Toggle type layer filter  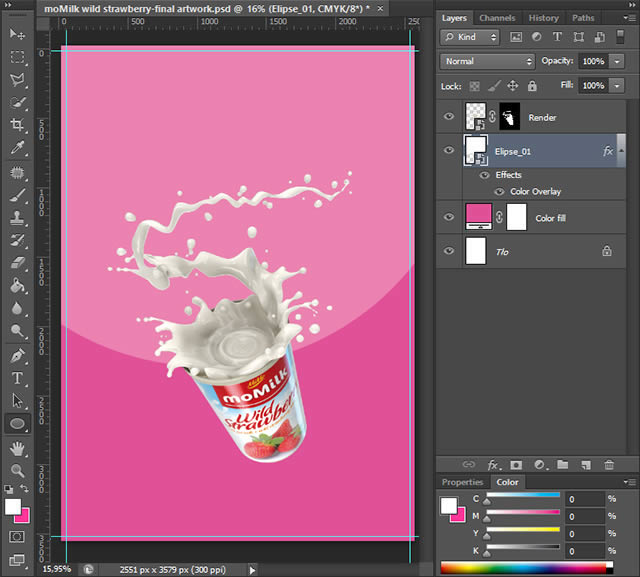(557, 37)
